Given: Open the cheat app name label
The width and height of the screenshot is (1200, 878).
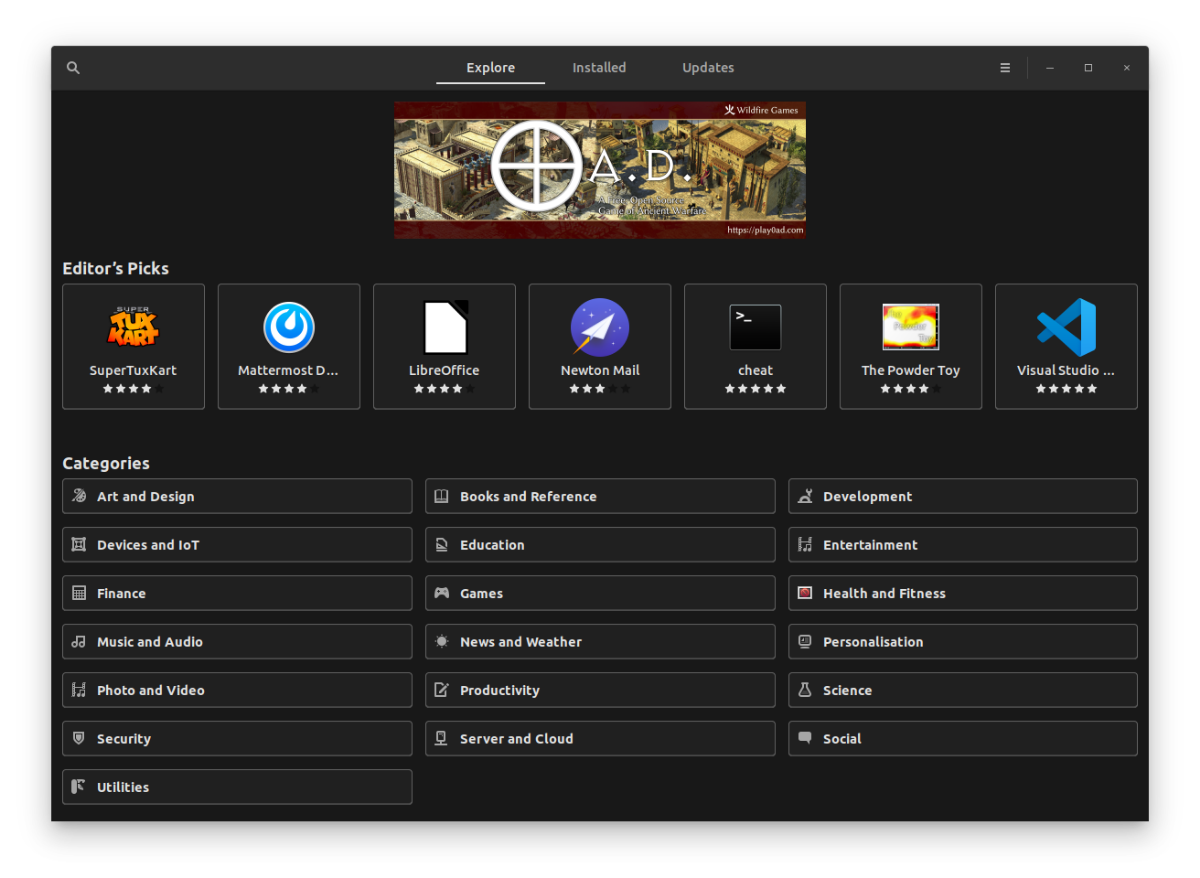Looking at the screenshot, I should pyautogui.click(x=755, y=370).
